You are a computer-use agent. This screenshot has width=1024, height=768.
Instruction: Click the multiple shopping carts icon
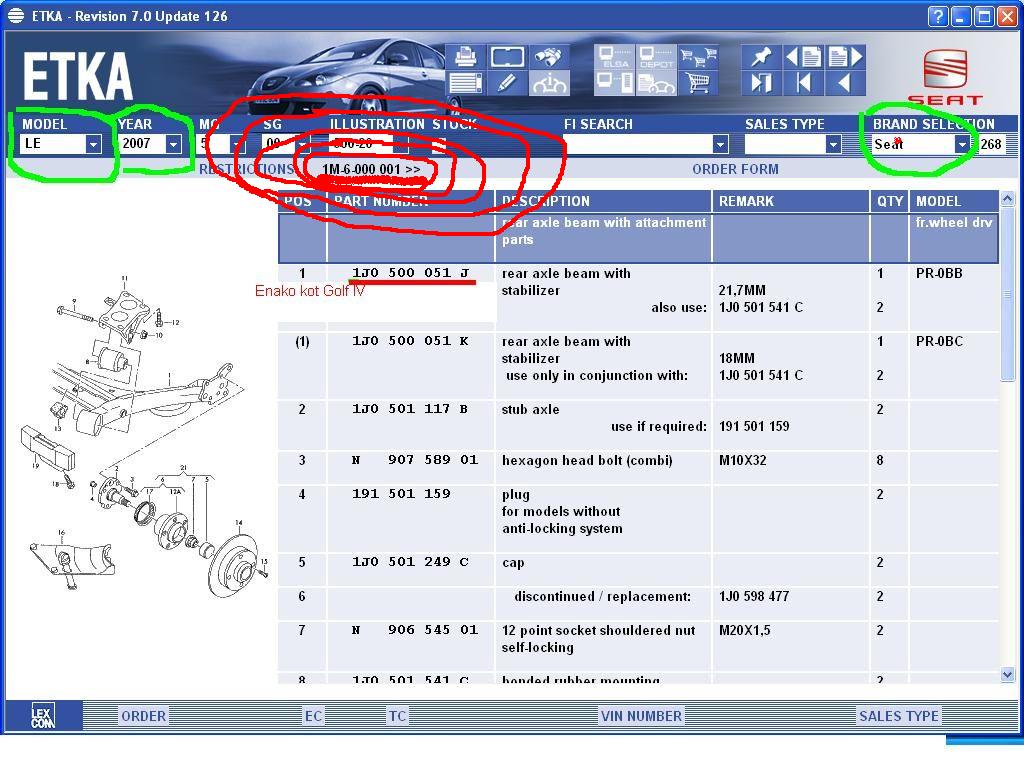click(x=697, y=57)
